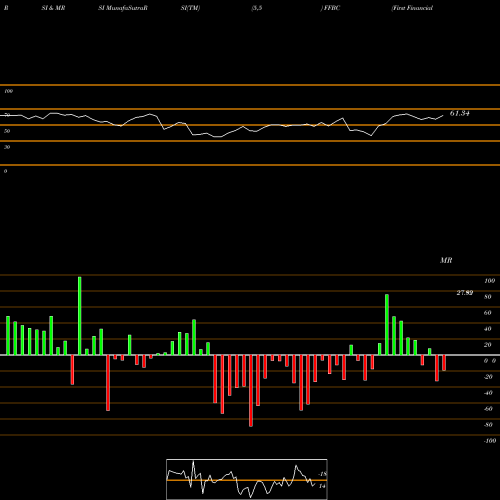500x500 pixels.
Task: Click the lowest red MR bar
Action: 251,391
